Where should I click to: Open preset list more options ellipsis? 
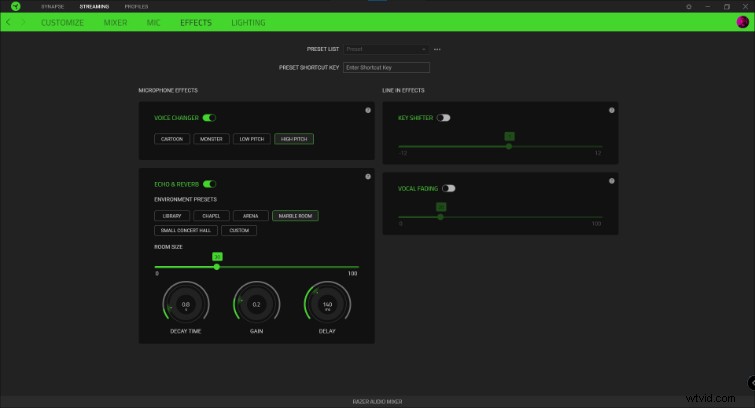pyautogui.click(x=437, y=49)
